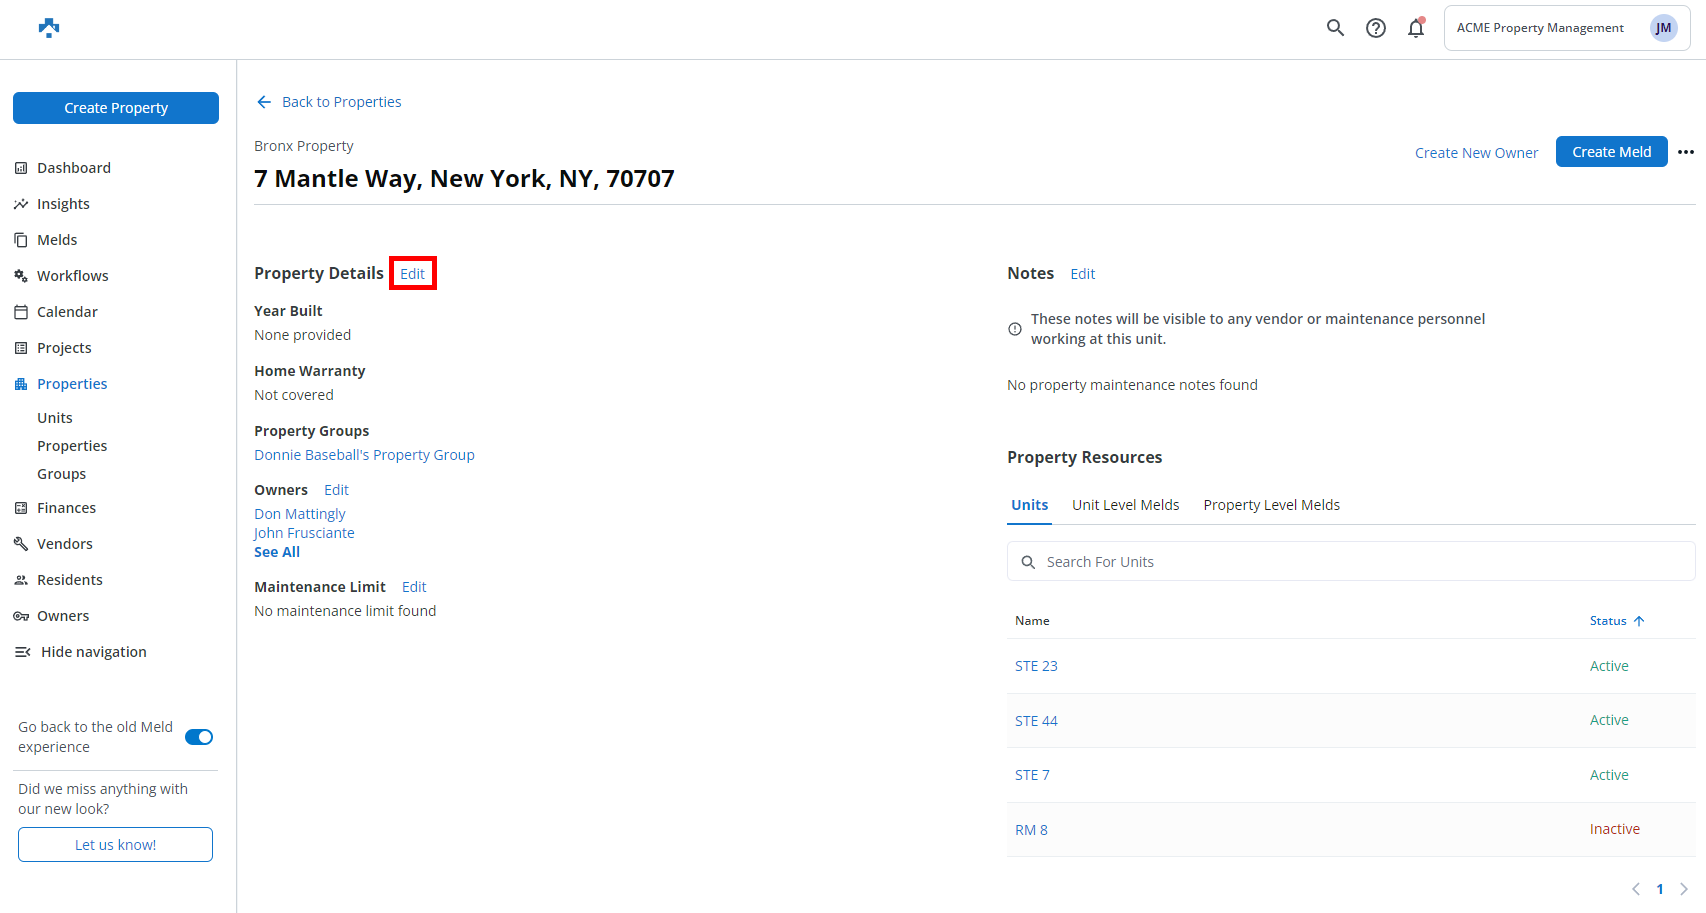Open notifications bell icon
Image resolution: width=1706 pixels, height=913 pixels.
[x=1416, y=28]
